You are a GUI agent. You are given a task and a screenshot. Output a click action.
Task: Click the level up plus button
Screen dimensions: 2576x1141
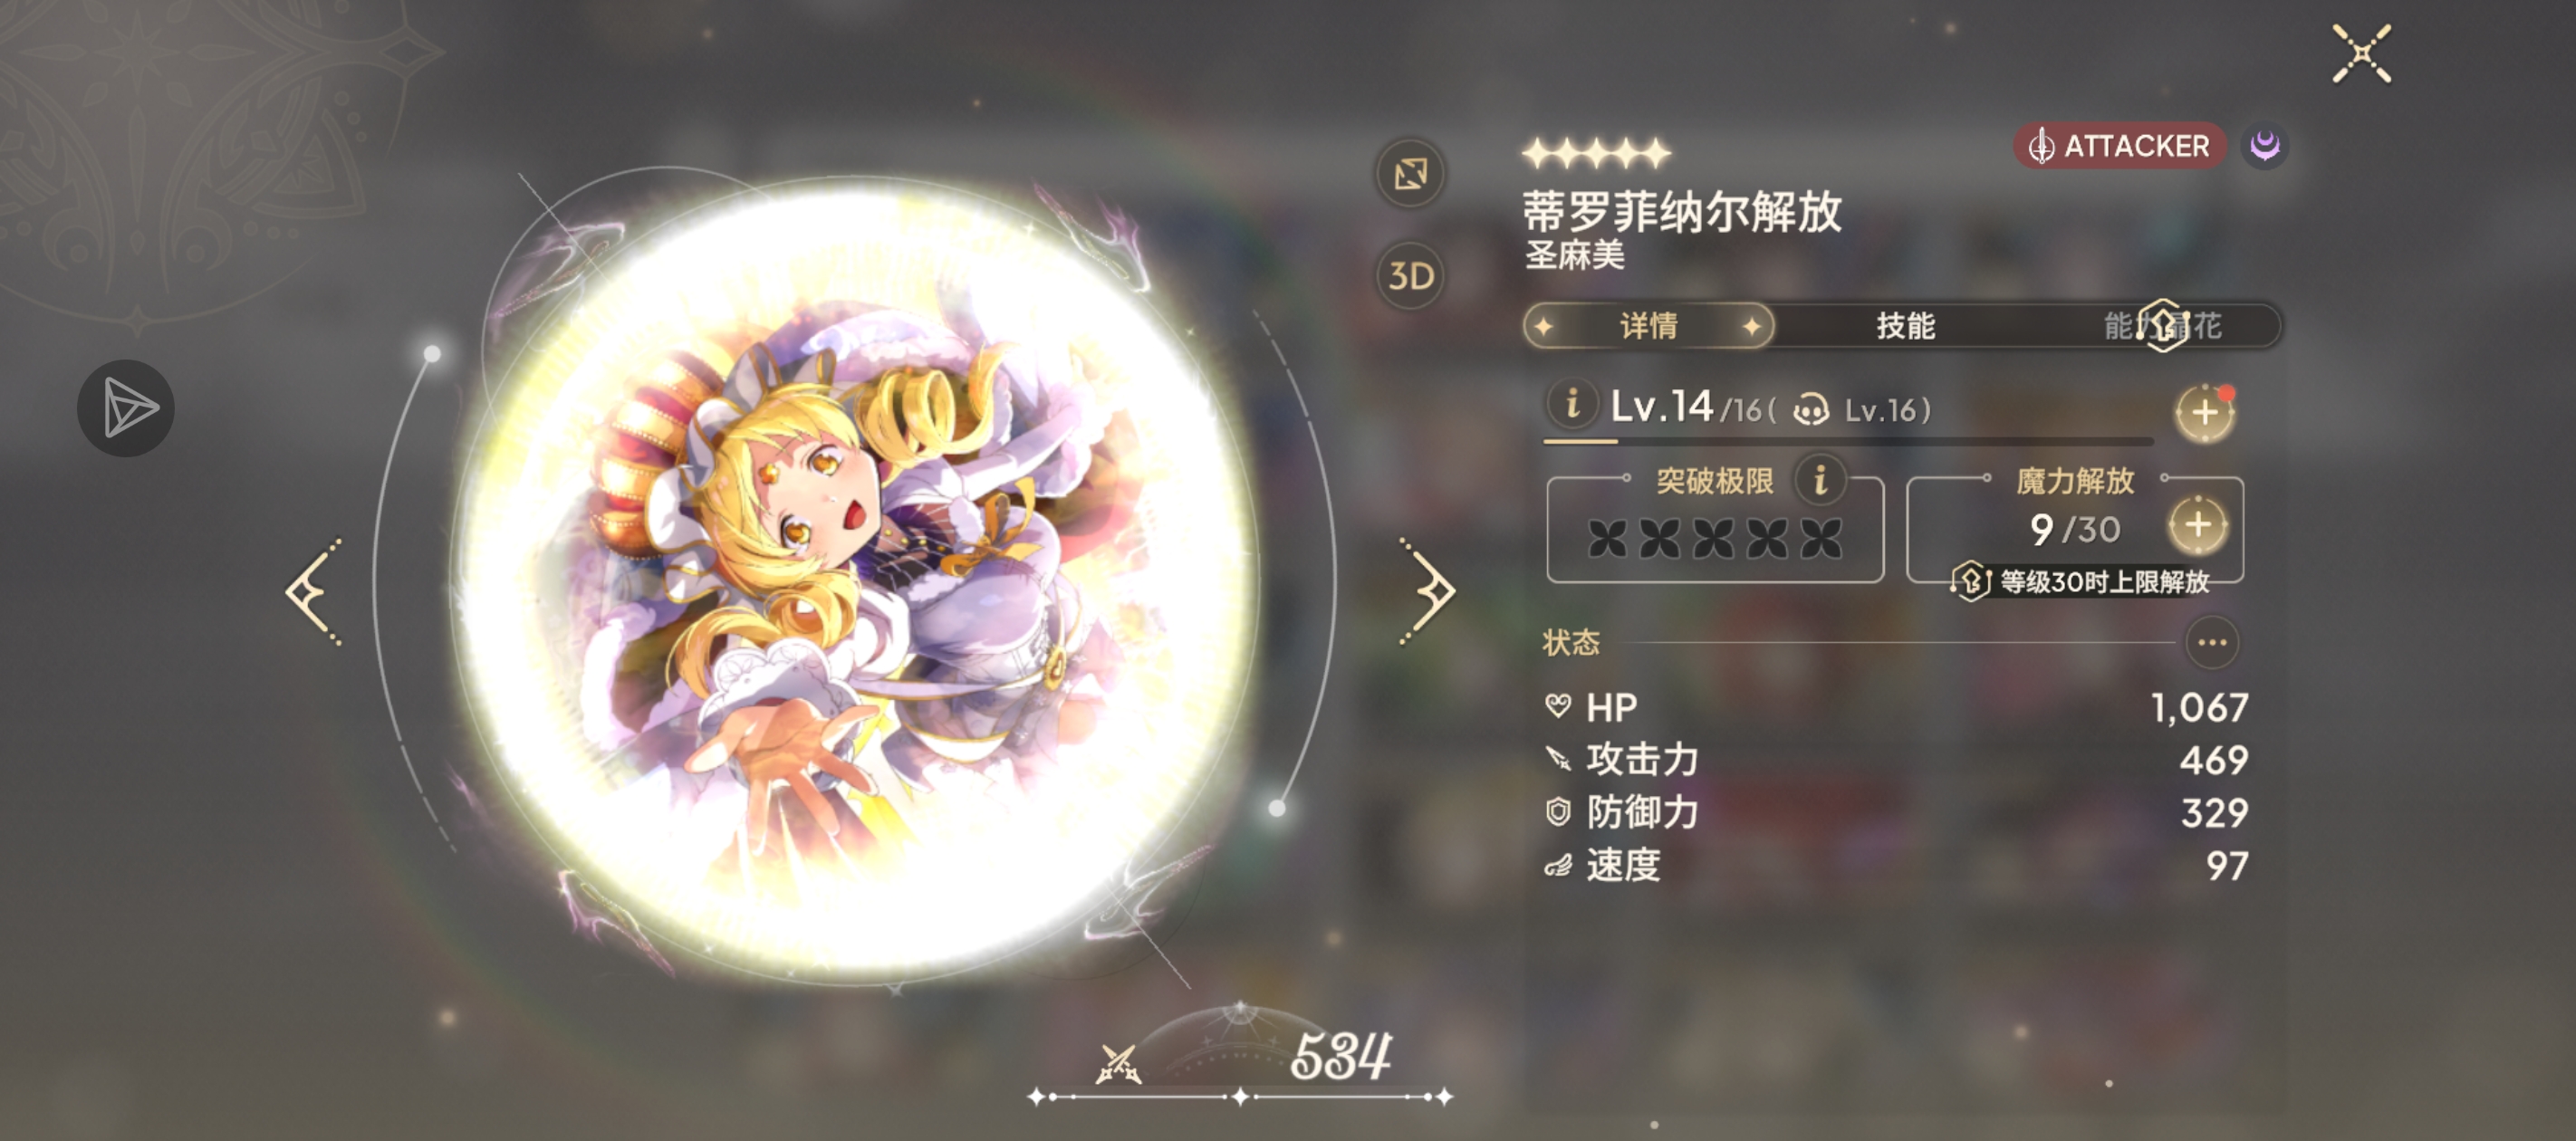pyautogui.click(x=2204, y=412)
